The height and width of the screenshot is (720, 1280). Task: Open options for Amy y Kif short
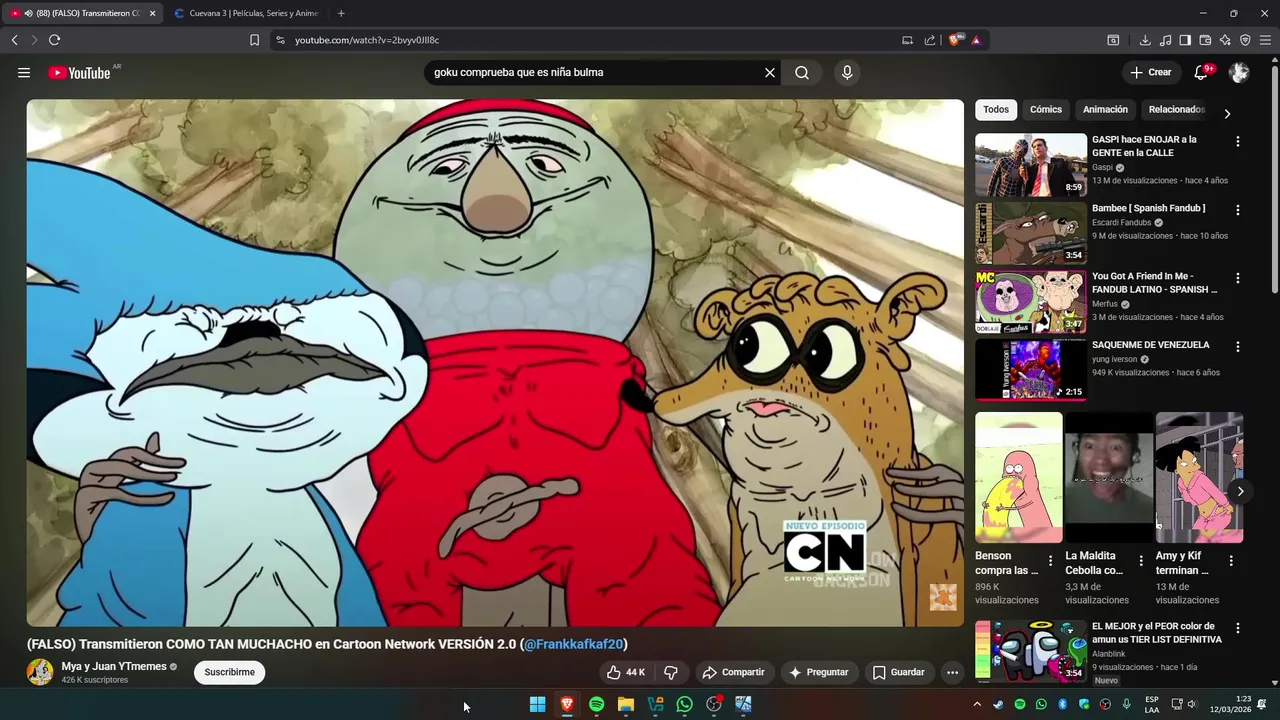(x=1230, y=561)
